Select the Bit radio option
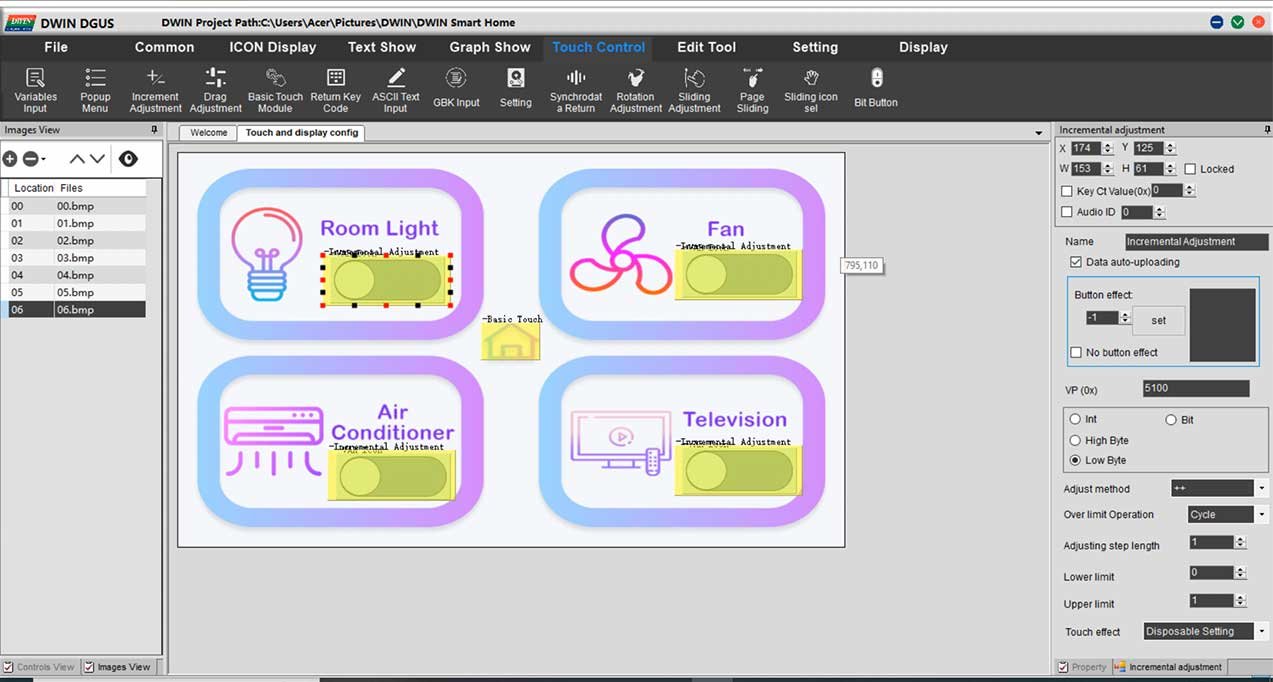This screenshot has width=1273, height=682. point(1171,420)
